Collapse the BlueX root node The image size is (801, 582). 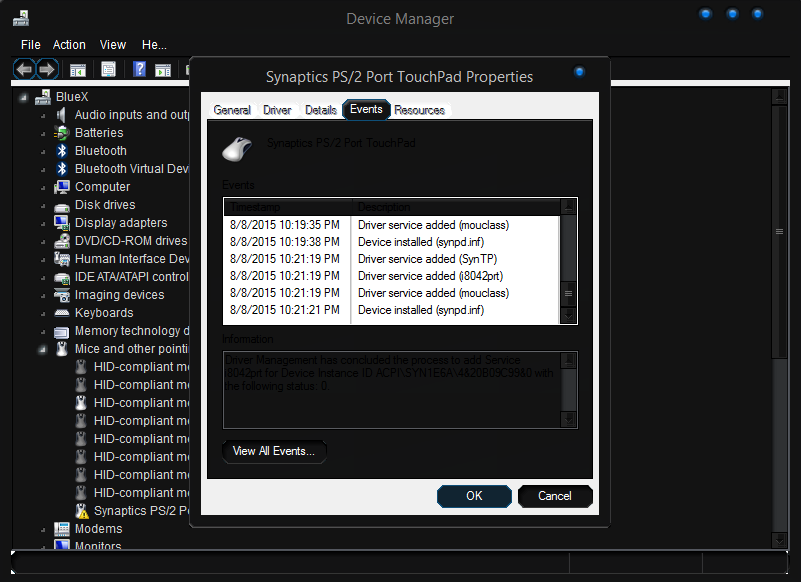[x=23, y=97]
